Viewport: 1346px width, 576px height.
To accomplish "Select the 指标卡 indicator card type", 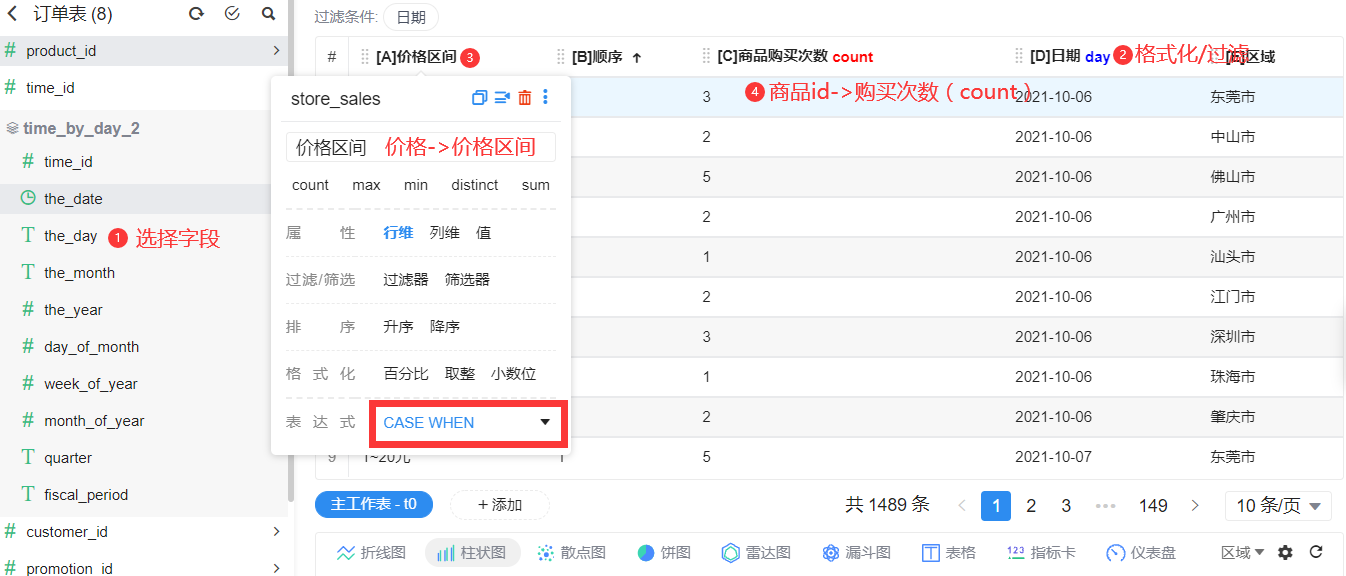I will click(1041, 552).
